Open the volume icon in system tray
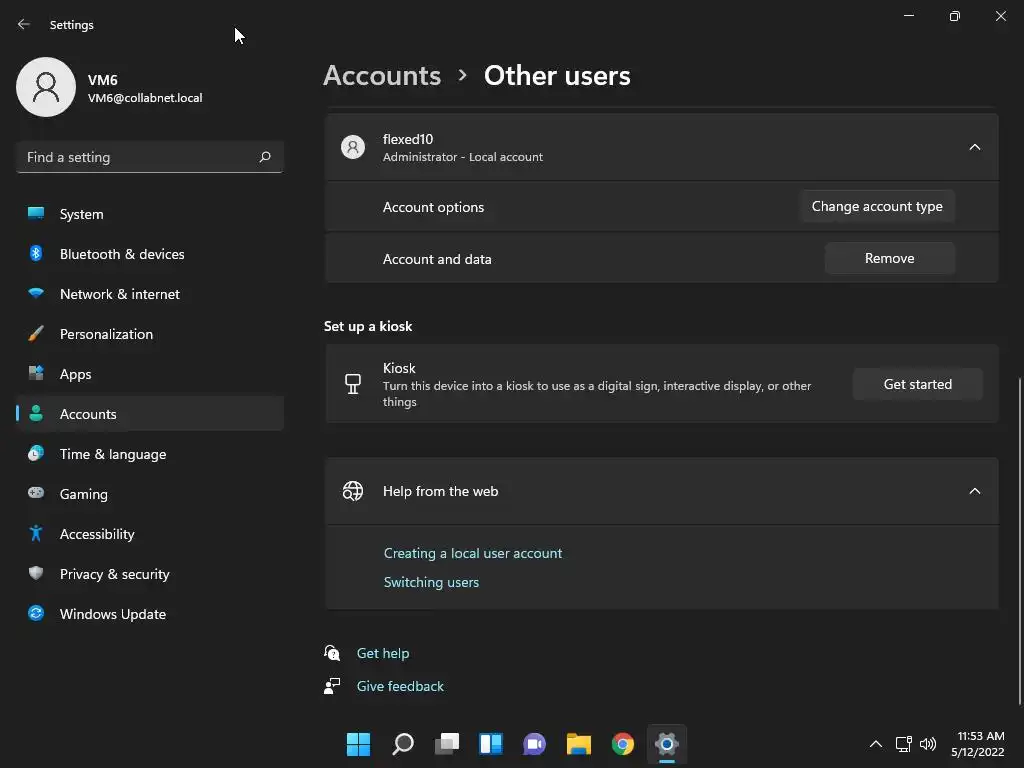Image resolution: width=1024 pixels, height=768 pixels. 927,744
